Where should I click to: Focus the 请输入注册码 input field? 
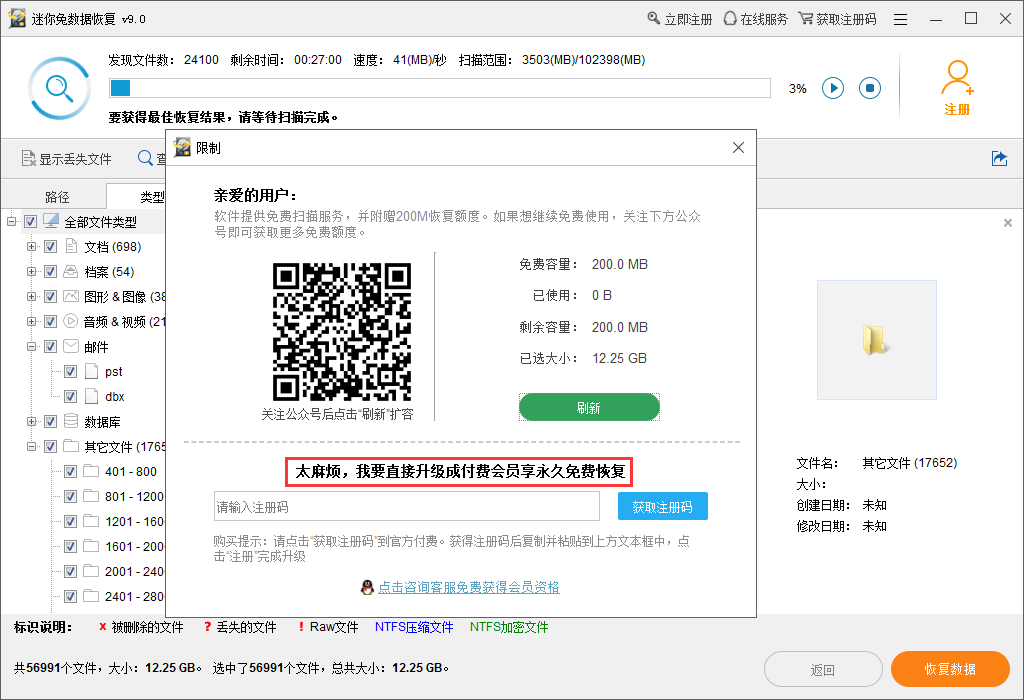tap(406, 507)
